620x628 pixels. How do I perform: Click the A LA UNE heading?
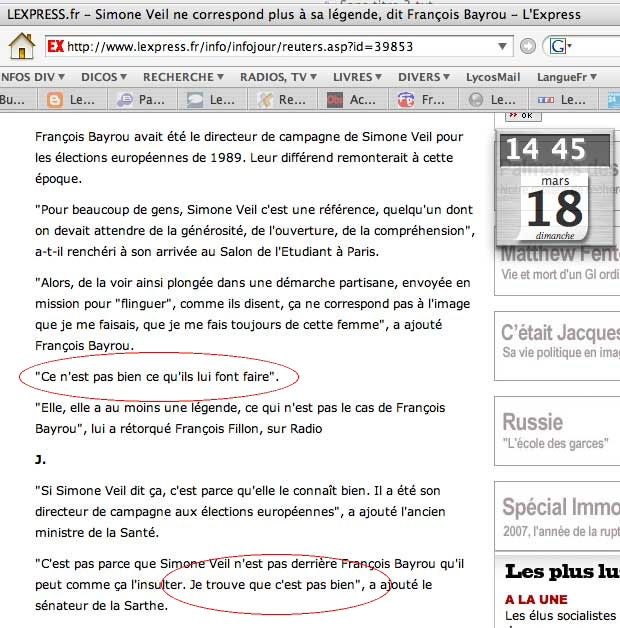(536, 600)
